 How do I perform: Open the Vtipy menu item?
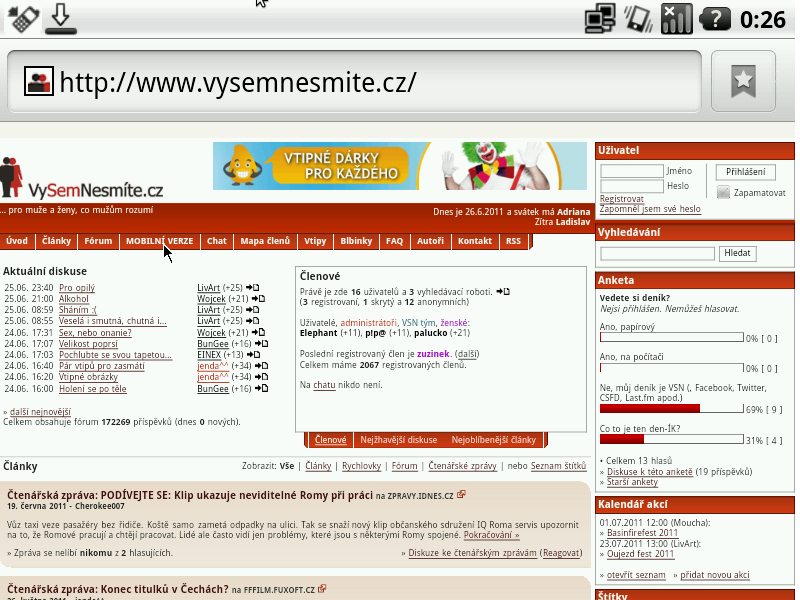(315, 241)
